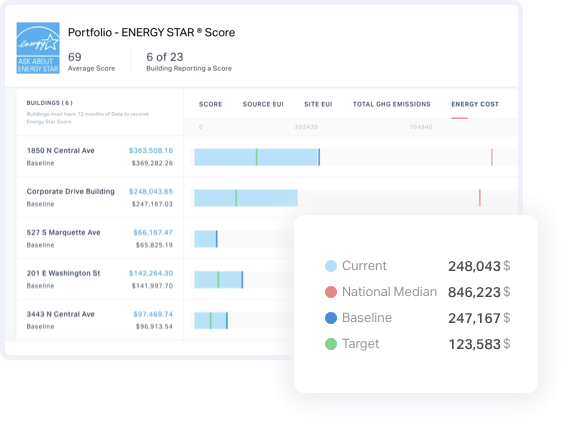Click the ENERGY STAR logo badge

[x=38, y=48]
